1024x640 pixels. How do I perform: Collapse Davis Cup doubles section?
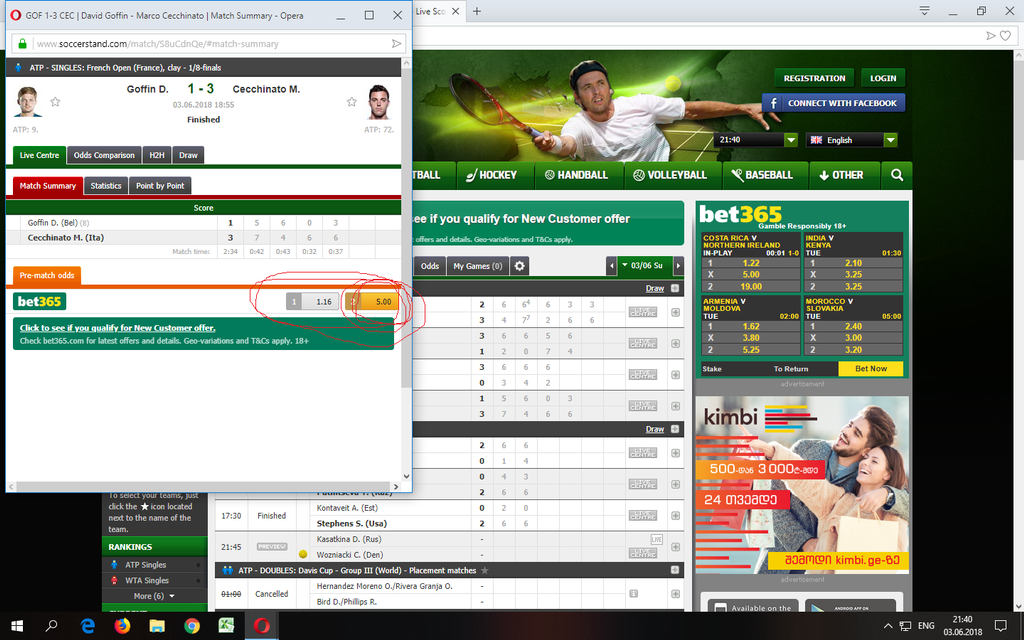pyautogui.click(x=675, y=570)
